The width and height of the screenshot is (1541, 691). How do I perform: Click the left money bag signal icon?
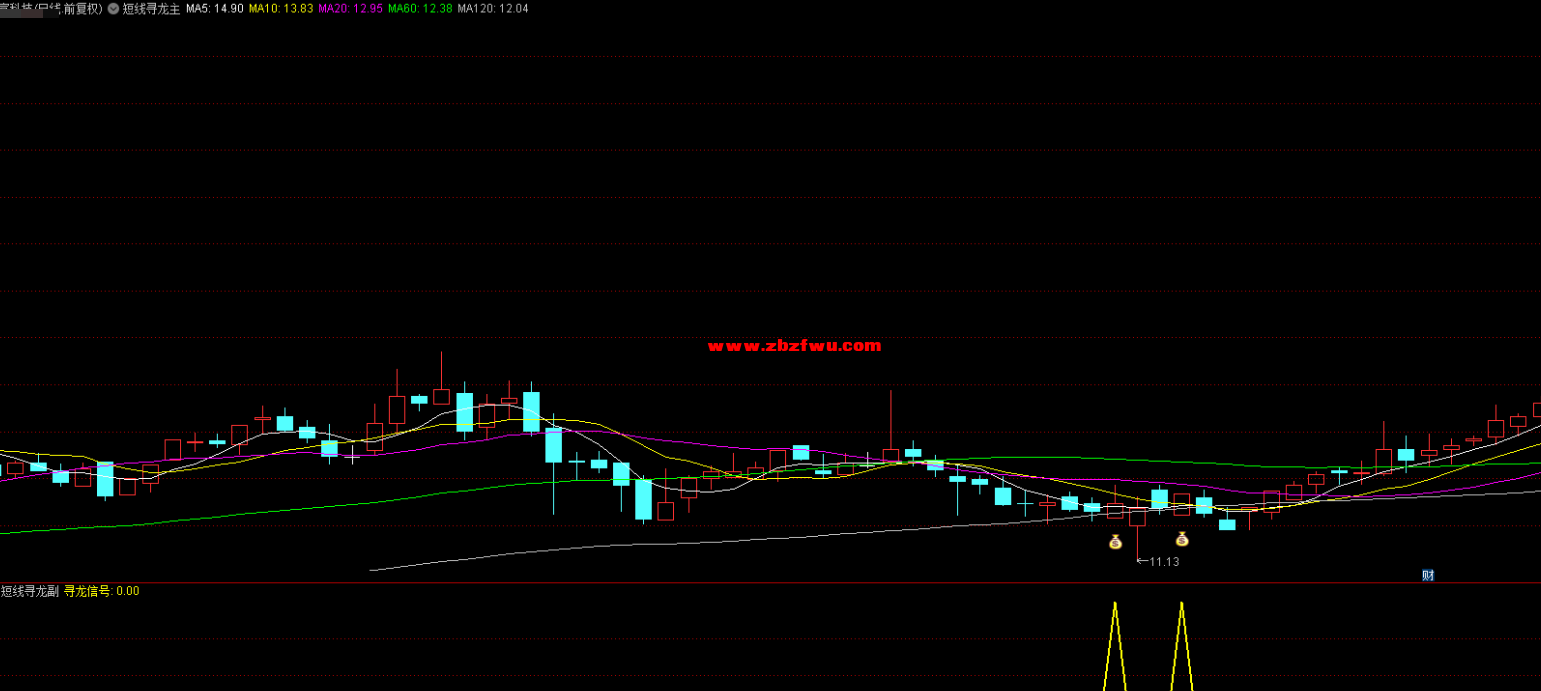(x=1115, y=542)
